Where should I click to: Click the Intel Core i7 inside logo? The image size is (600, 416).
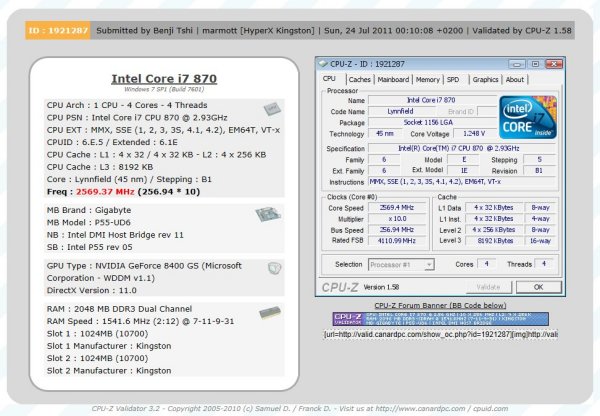point(528,117)
